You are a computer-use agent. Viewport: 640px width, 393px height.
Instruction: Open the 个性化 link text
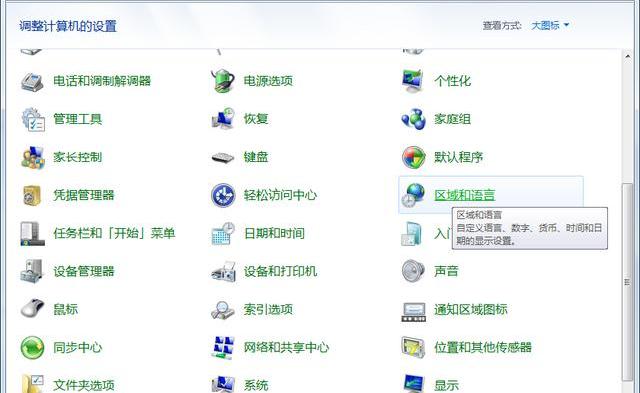click(452, 81)
